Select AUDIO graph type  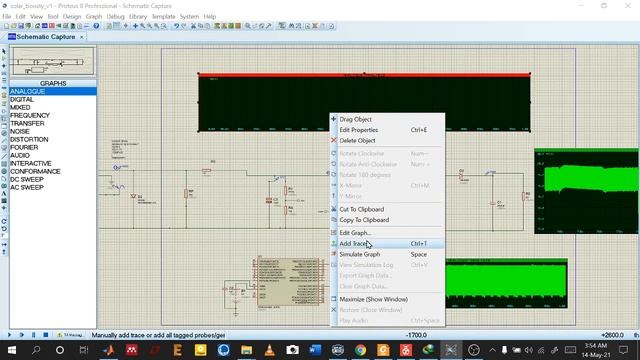pos(53,156)
